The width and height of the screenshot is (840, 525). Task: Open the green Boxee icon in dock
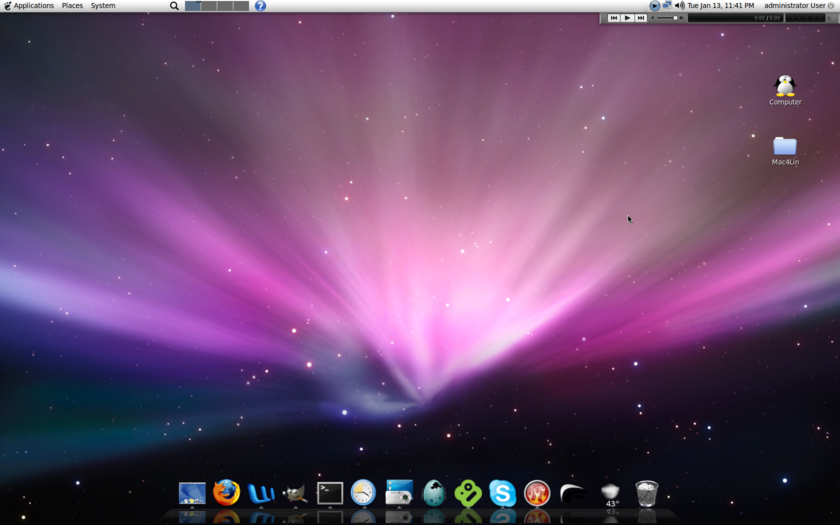468,493
